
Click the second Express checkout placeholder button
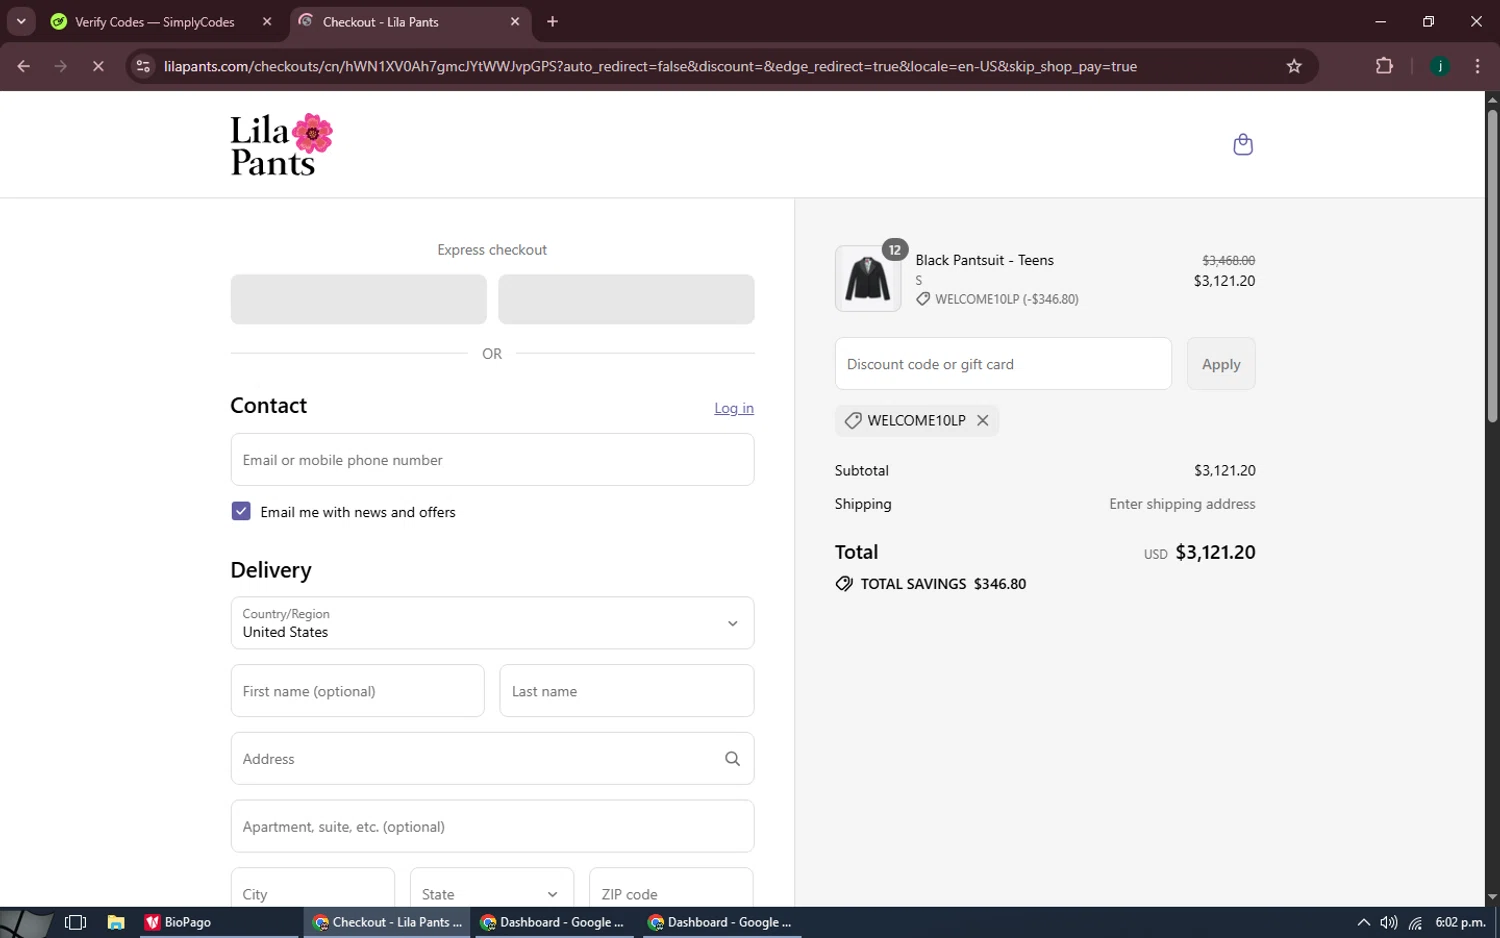[626, 299]
